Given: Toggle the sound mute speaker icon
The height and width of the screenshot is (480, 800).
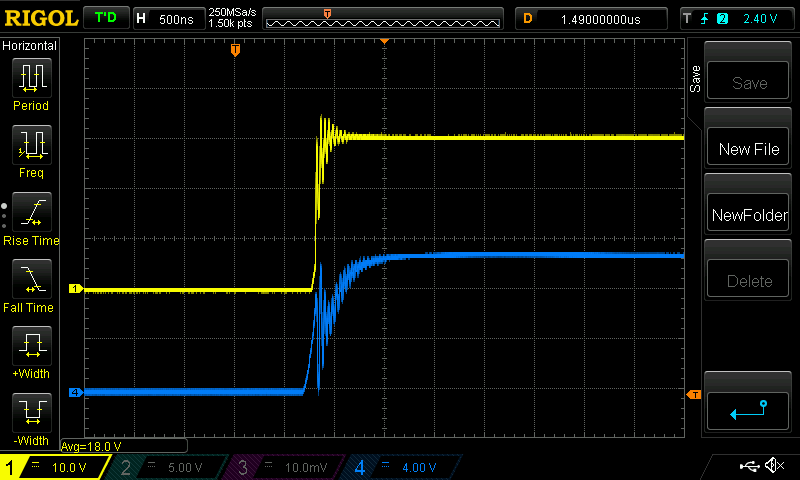Looking at the screenshot, I should coord(774,466).
